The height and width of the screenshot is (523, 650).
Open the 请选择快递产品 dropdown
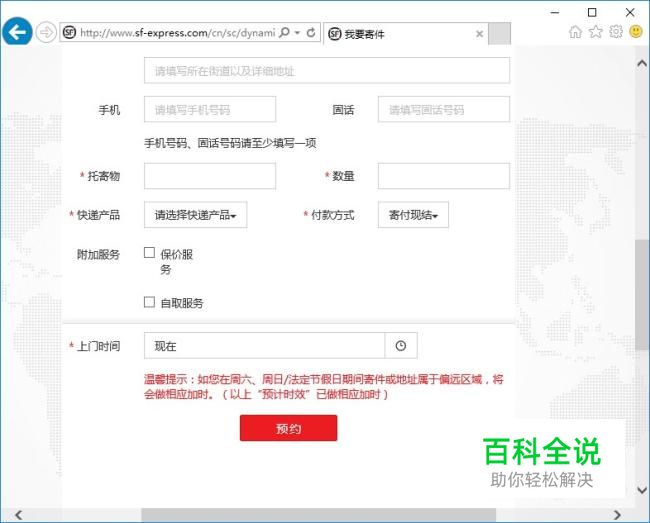tap(196, 215)
